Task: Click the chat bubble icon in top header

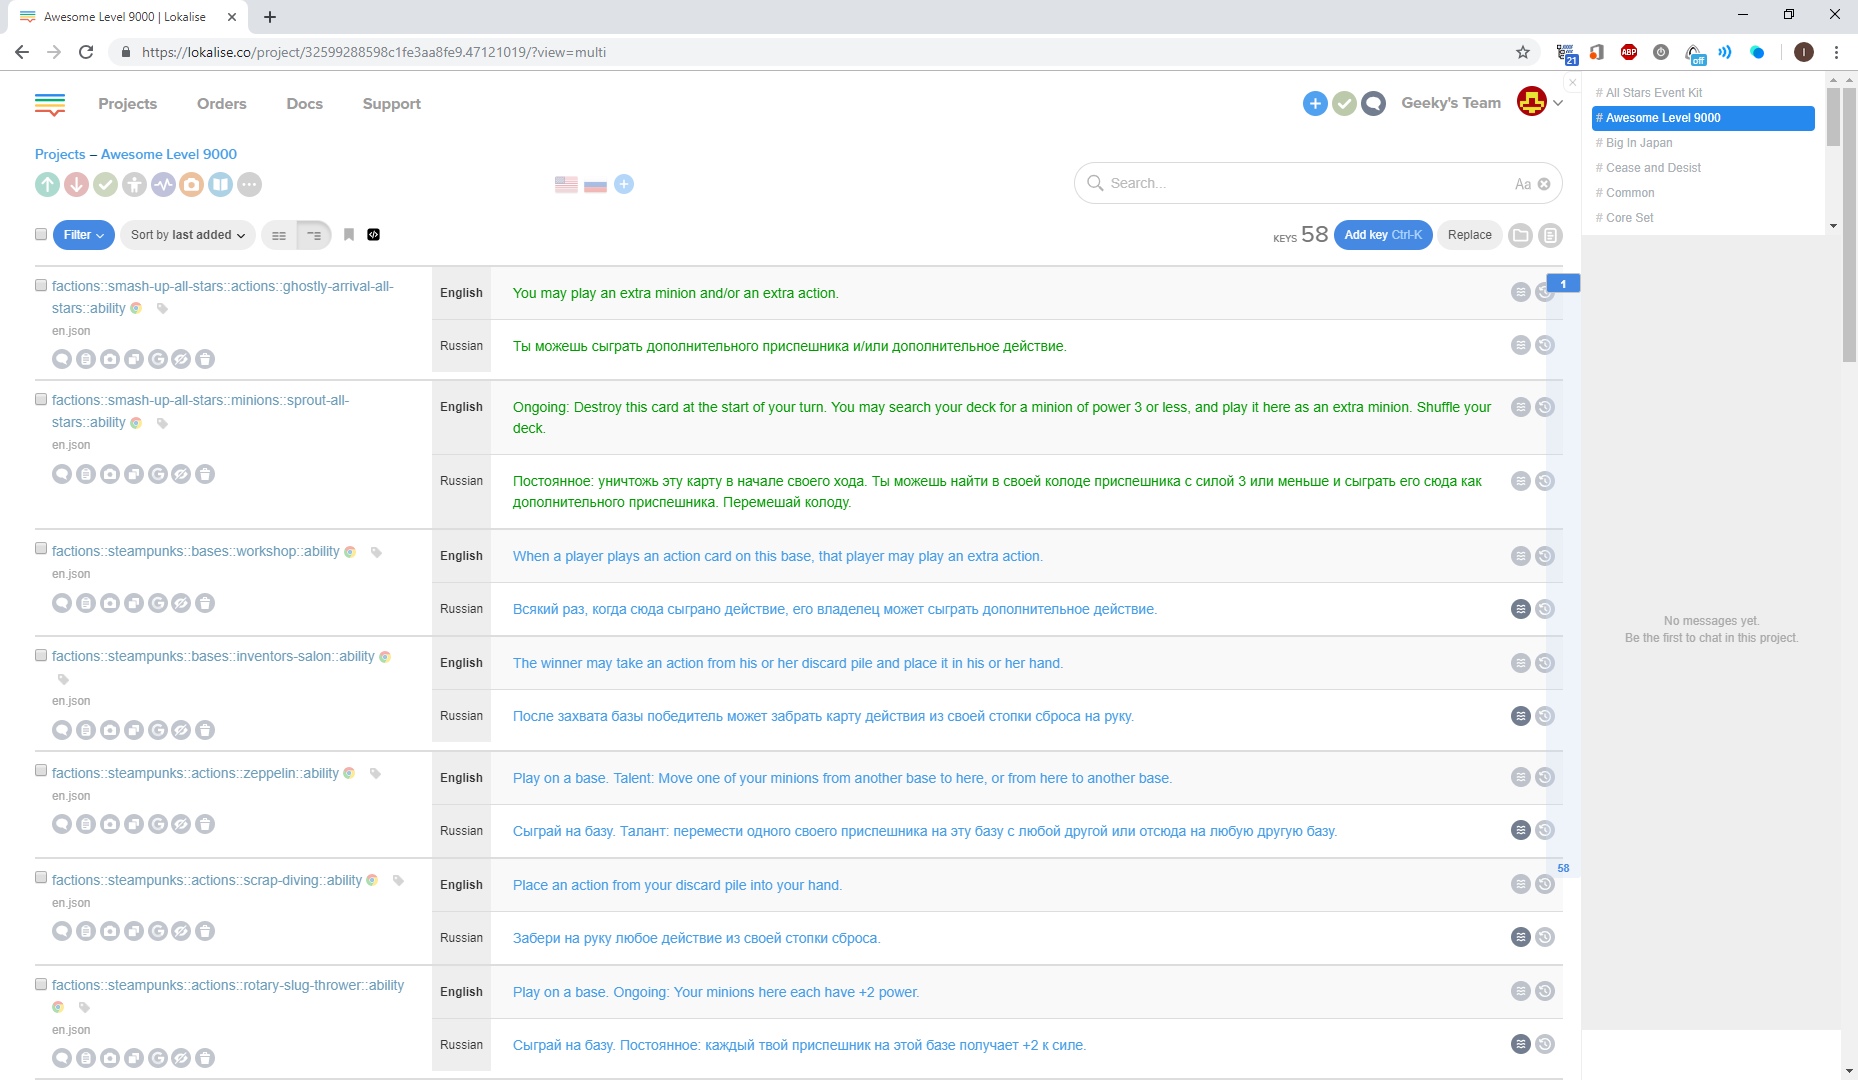Action: click(x=1374, y=103)
